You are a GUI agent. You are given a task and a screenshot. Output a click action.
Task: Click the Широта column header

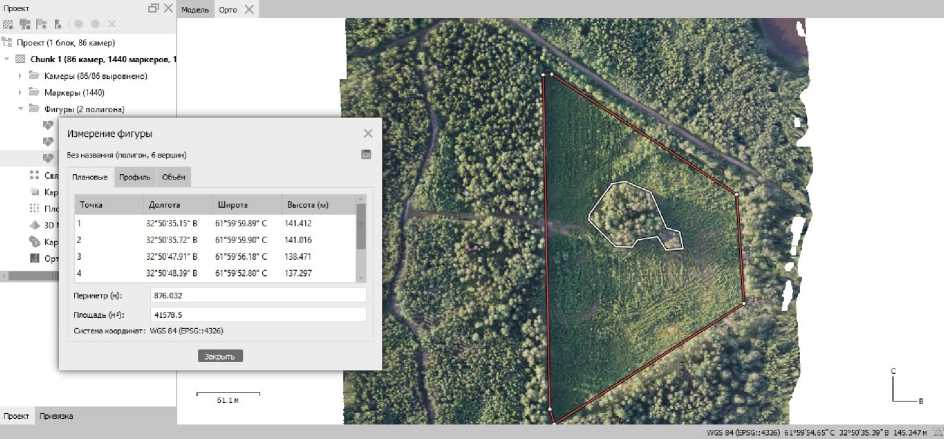(247, 205)
